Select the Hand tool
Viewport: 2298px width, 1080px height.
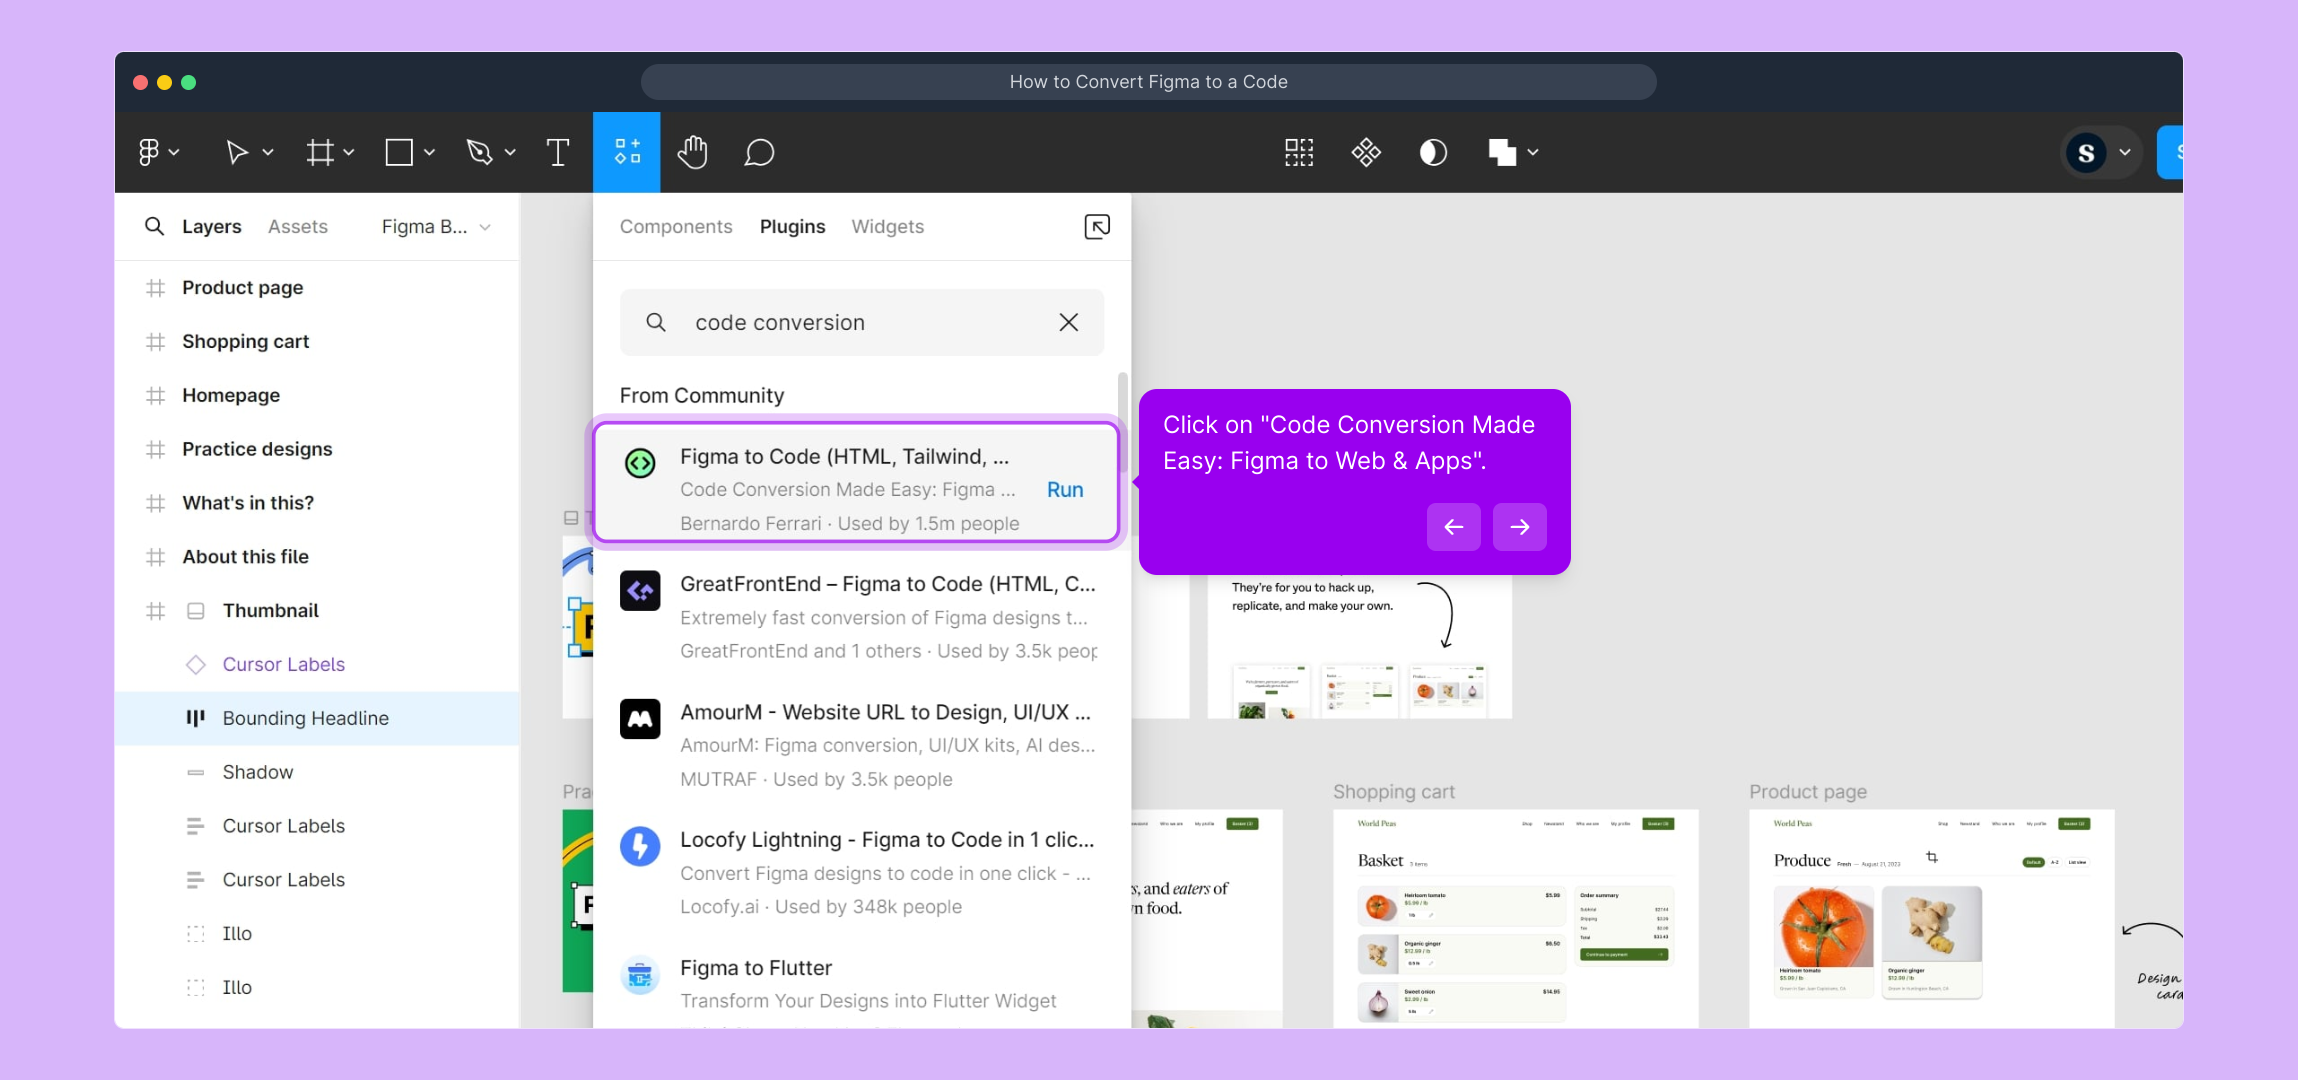pos(692,153)
